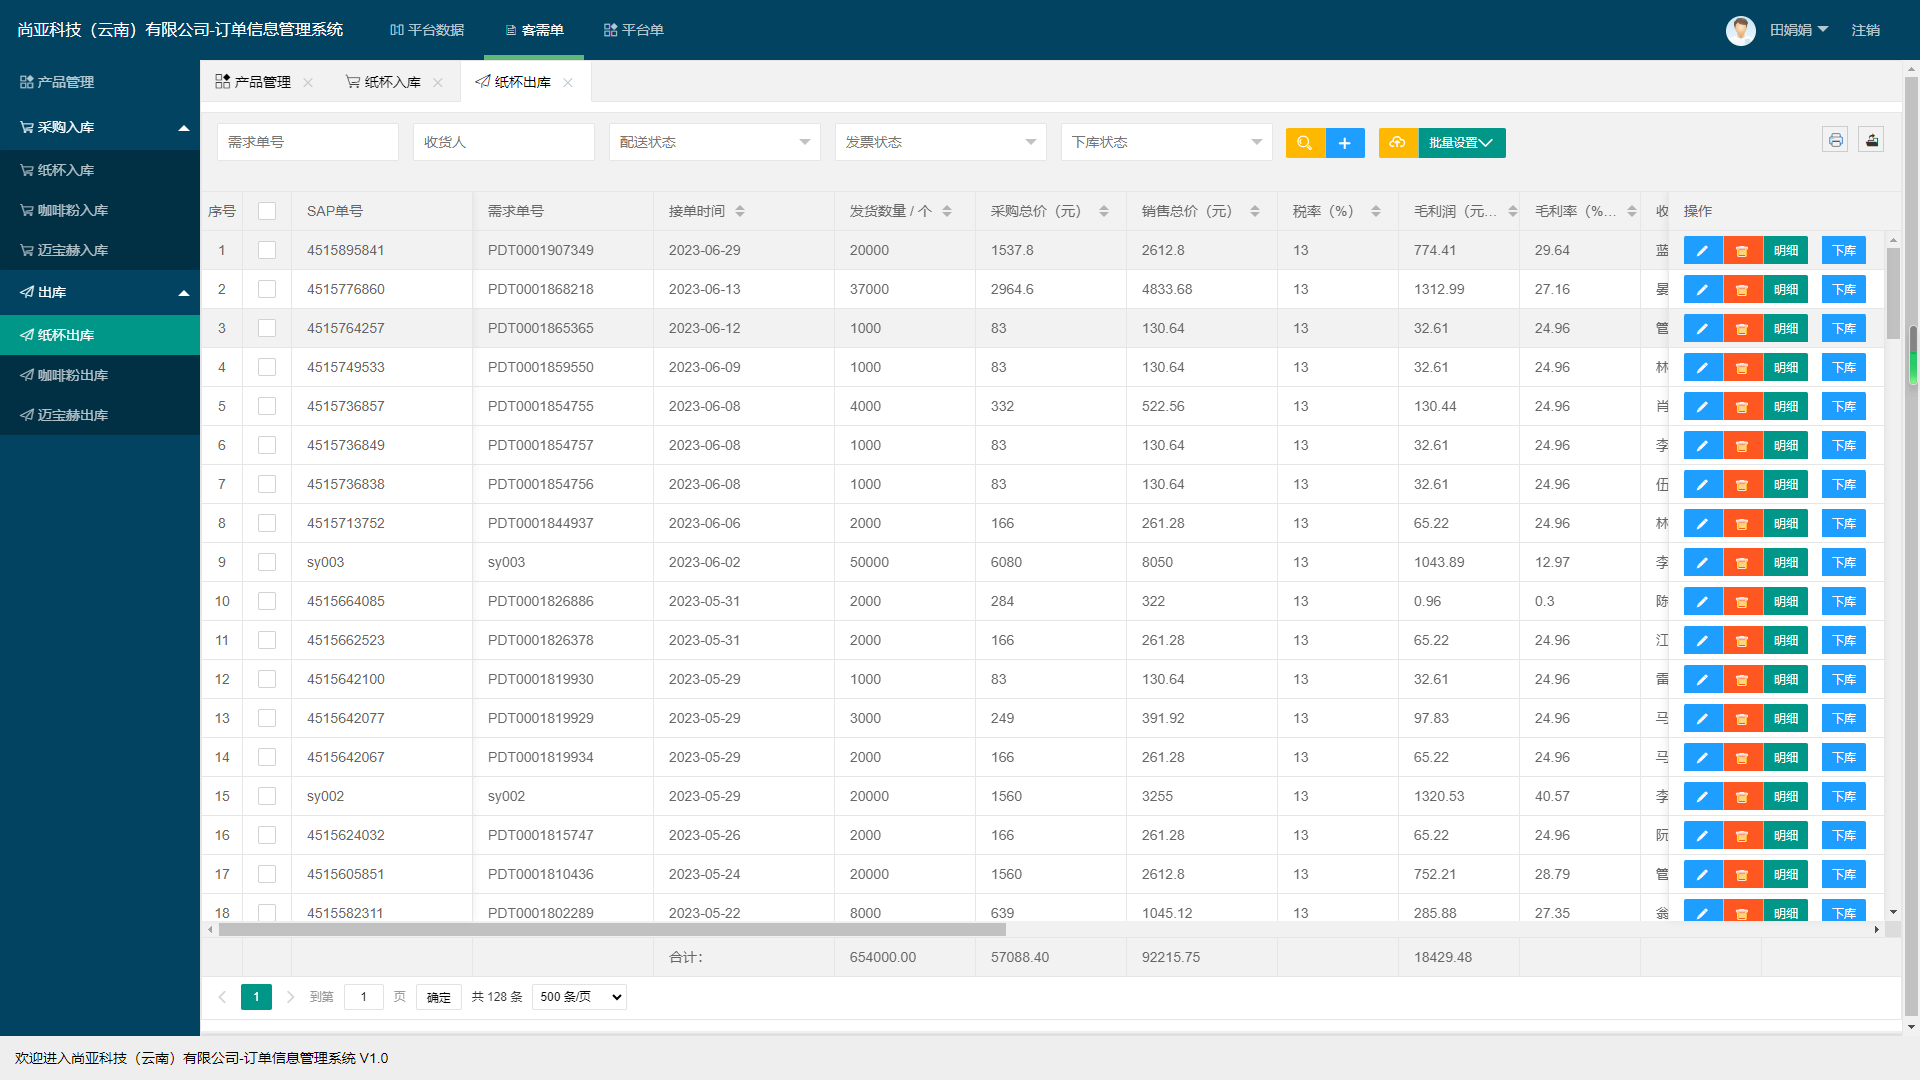Check the row 4515642067 checkbox
The width and height of the screenshot is (1920, 1080).
(267, 757)
